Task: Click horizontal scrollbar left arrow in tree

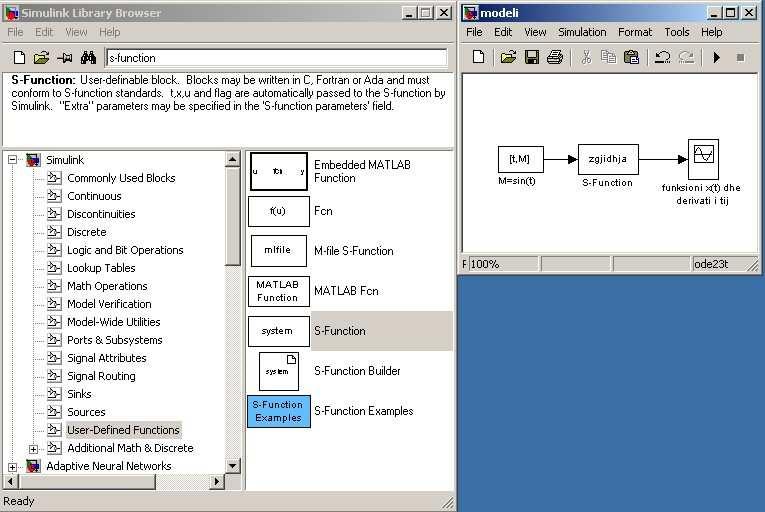Action: (10, 482)
